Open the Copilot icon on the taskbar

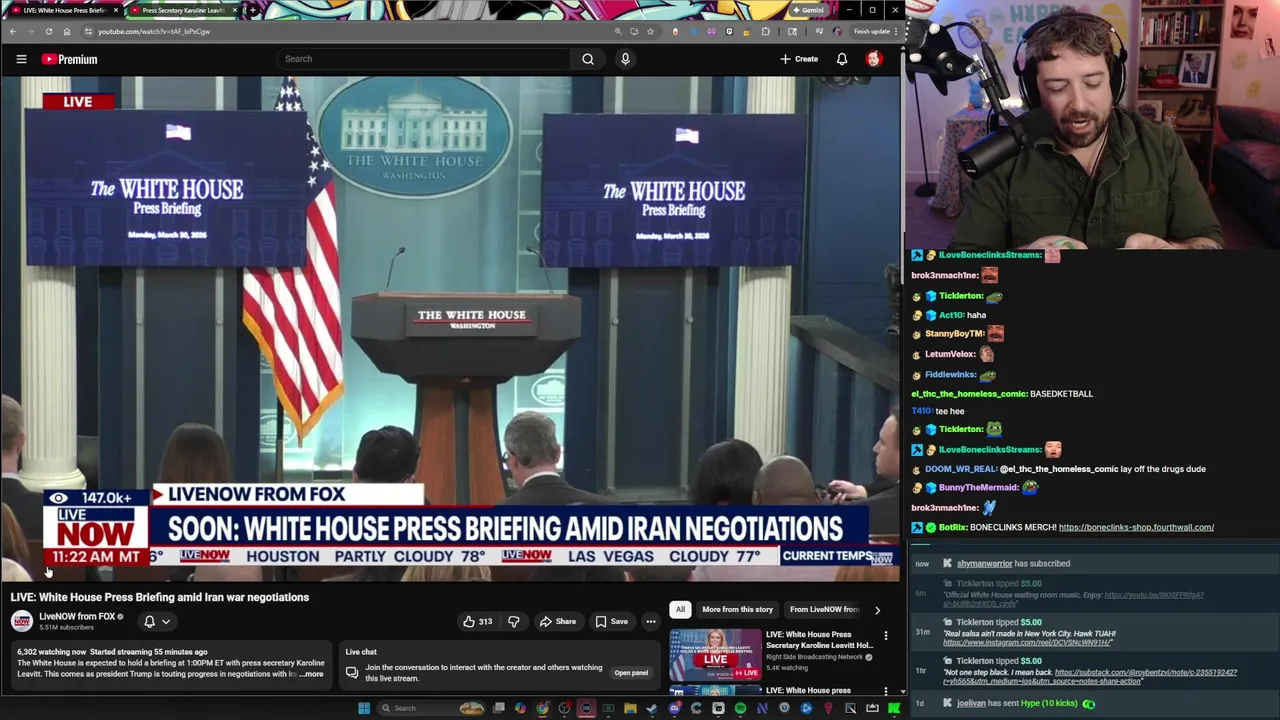[x=520, y=708]
